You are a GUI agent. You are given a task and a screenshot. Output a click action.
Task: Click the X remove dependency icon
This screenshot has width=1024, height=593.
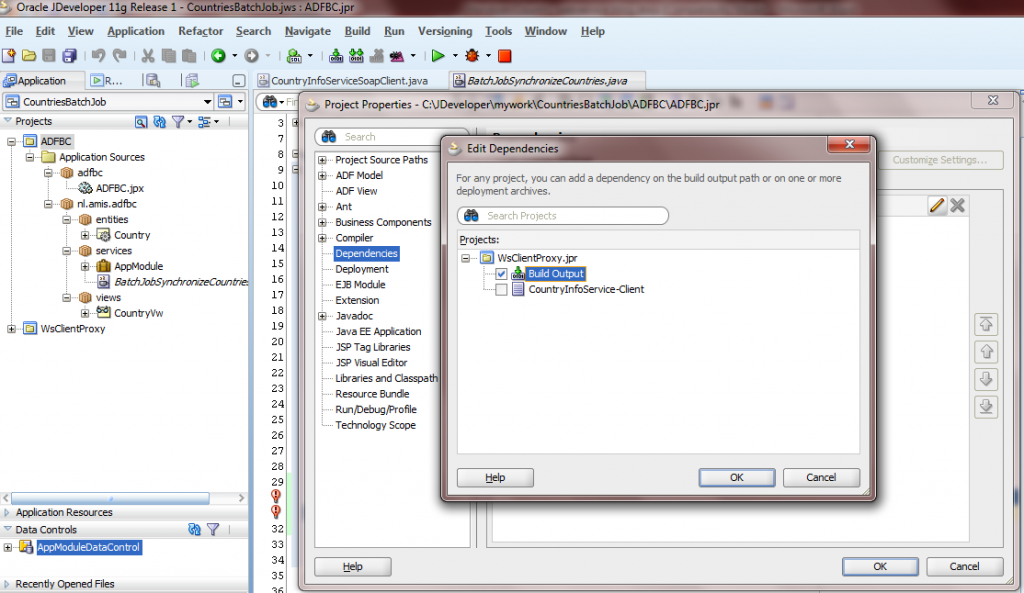[957, 205]
